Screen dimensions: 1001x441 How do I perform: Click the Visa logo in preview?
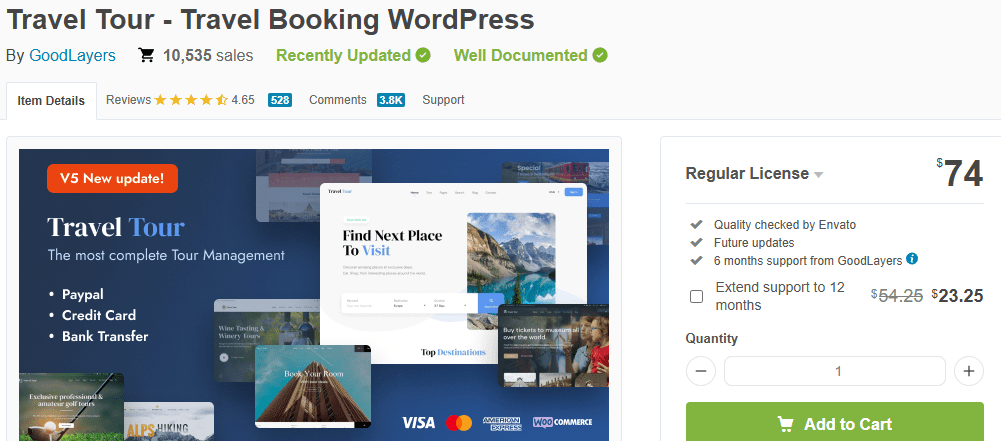(419, 422)
